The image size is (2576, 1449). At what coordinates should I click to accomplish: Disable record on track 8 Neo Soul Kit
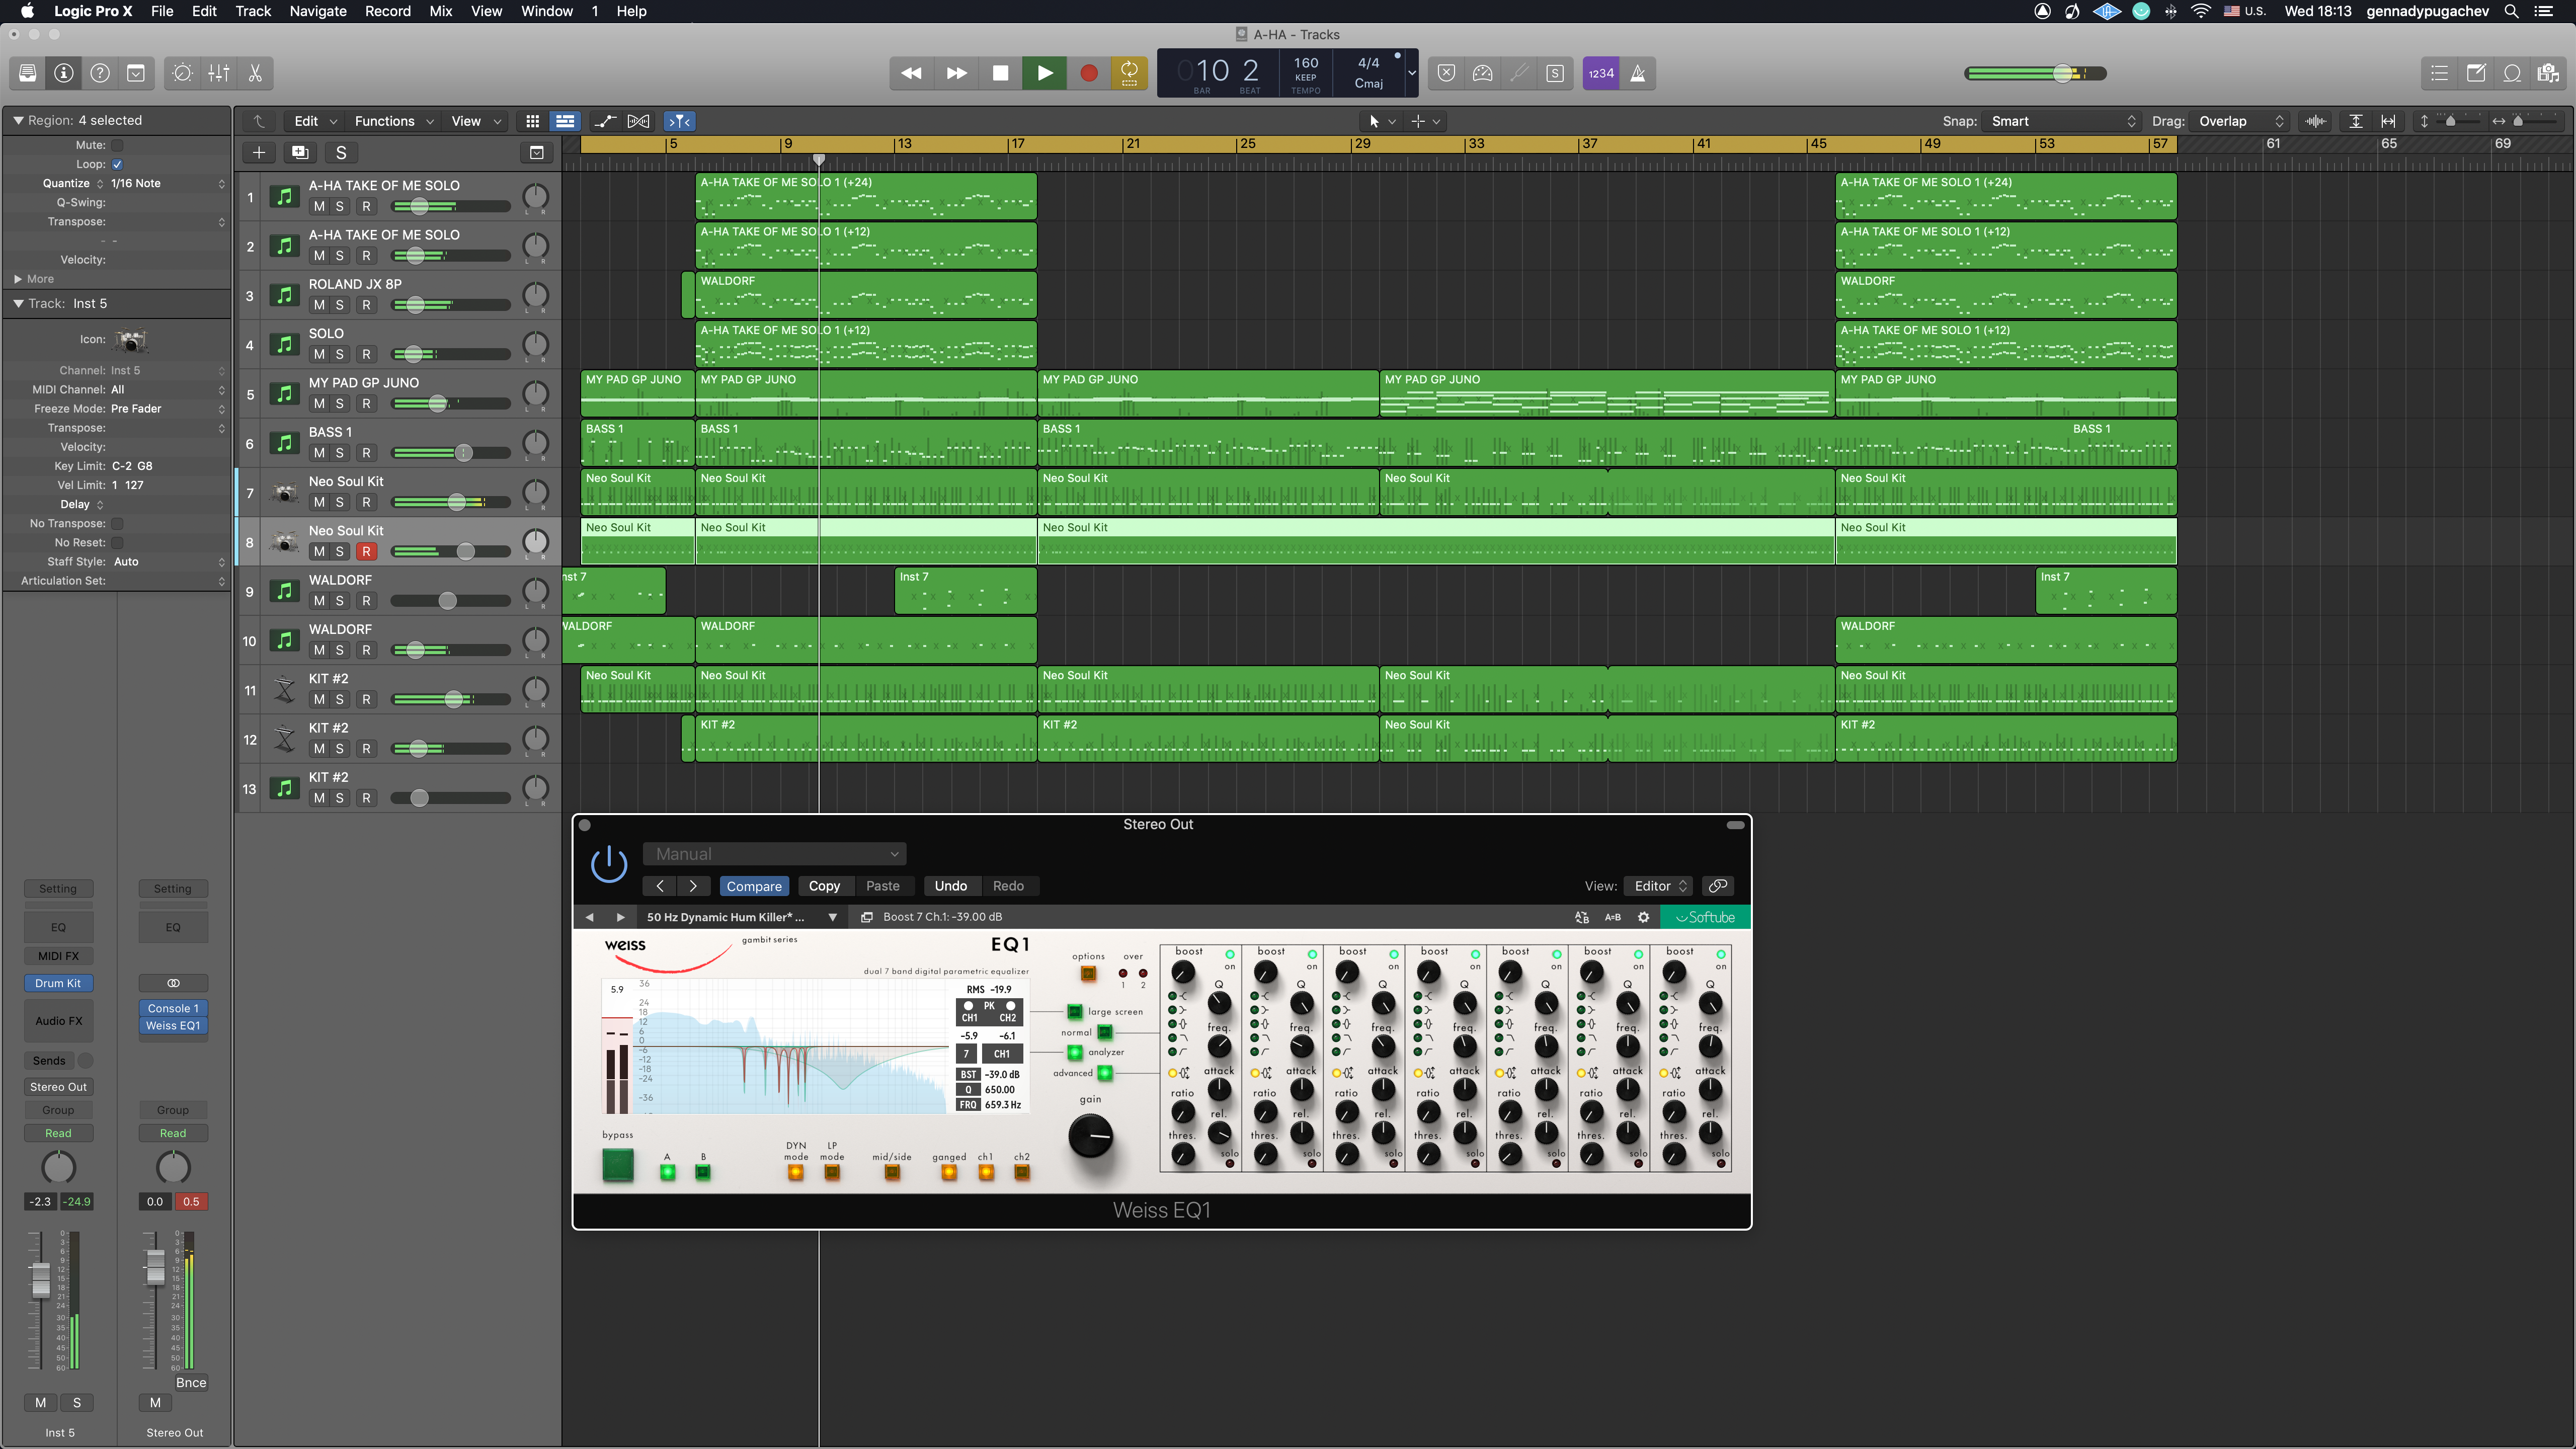point(366,552)
